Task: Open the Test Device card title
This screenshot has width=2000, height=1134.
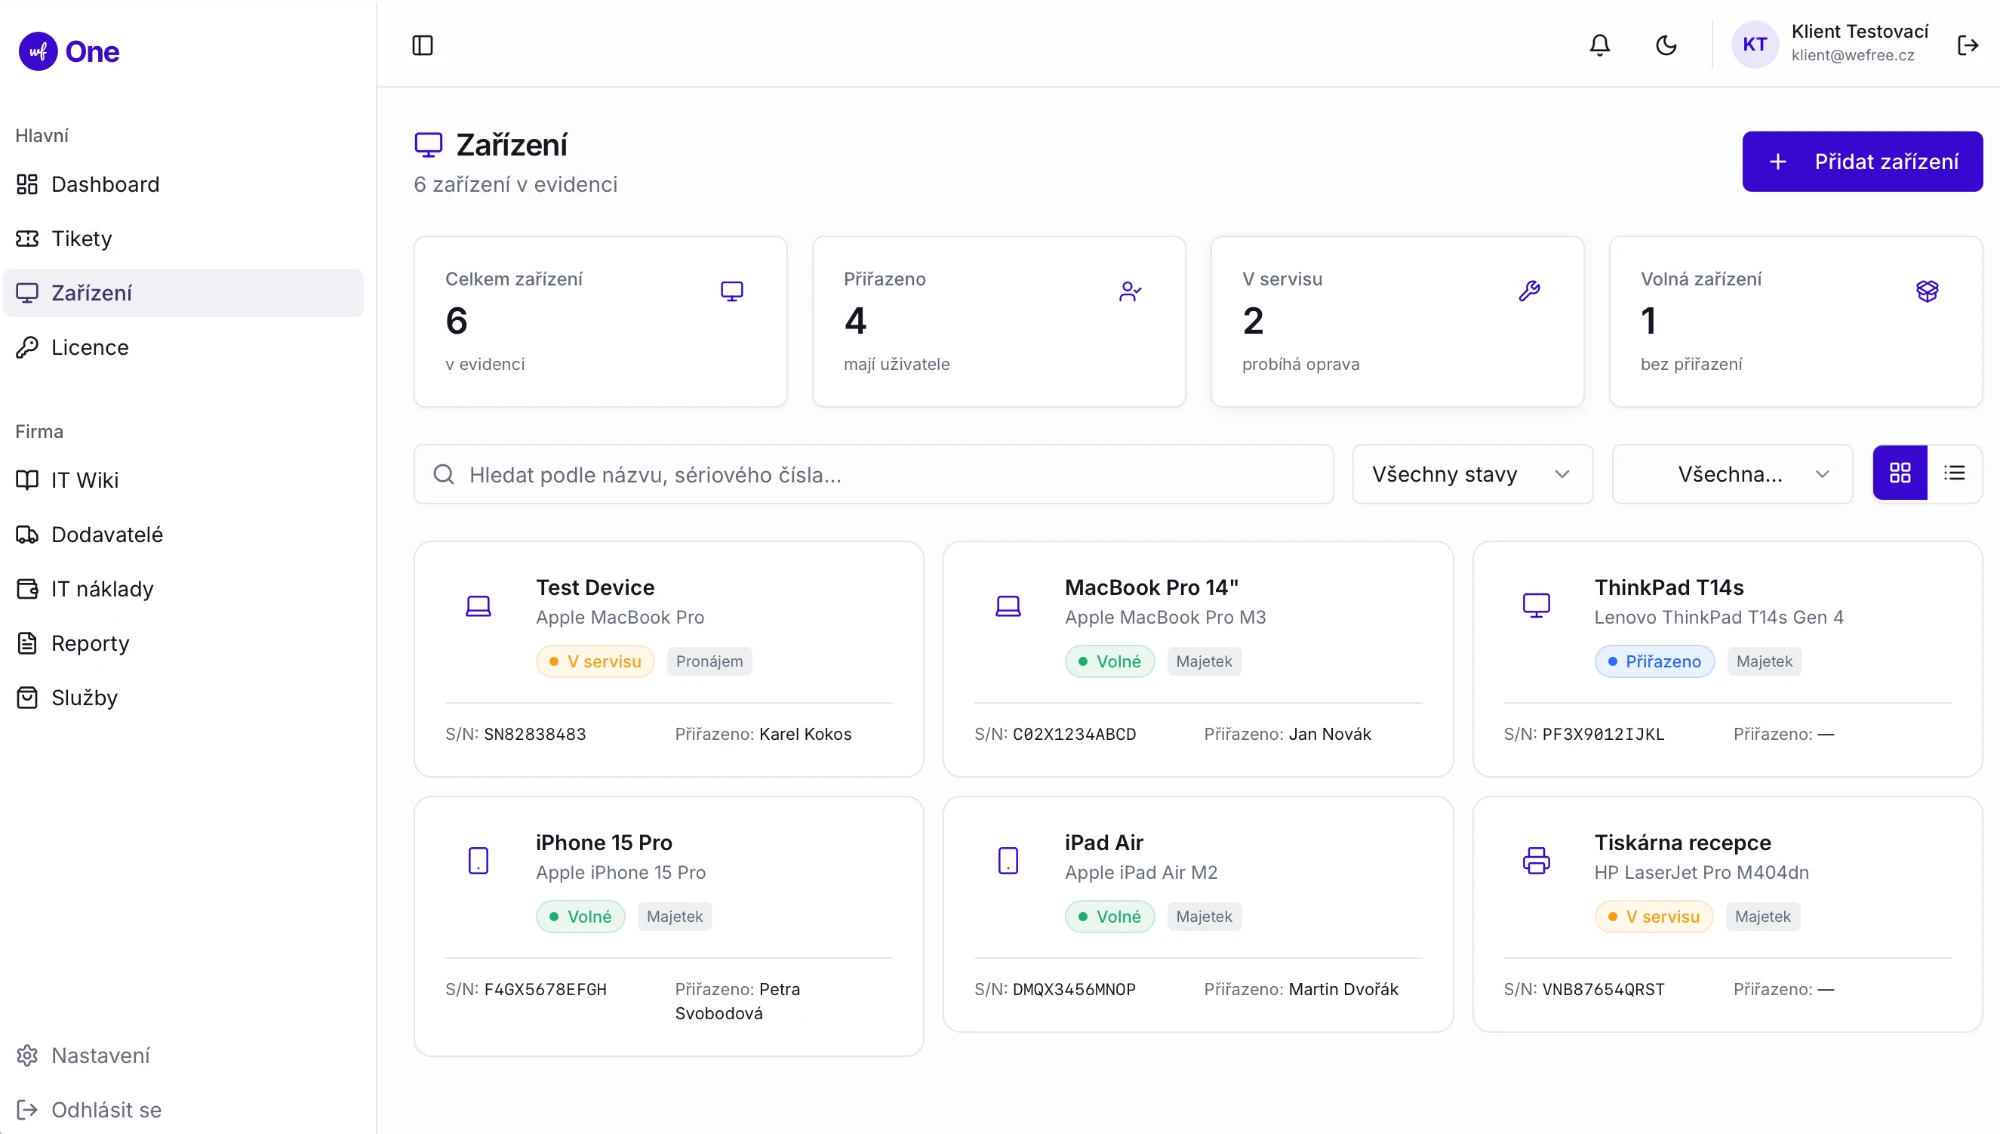Action: [x=595, y=587]
